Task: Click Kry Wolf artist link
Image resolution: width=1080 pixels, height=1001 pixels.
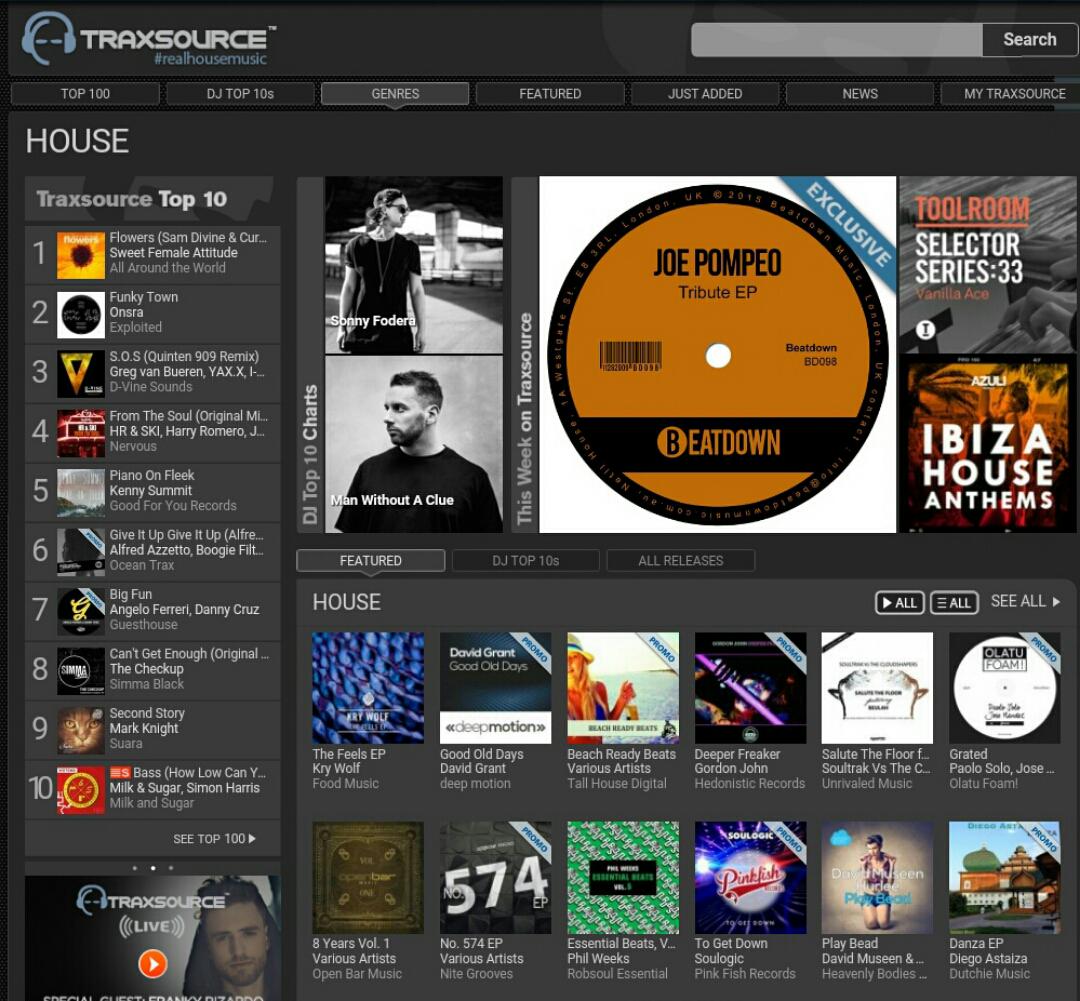Action: point(336,769)
